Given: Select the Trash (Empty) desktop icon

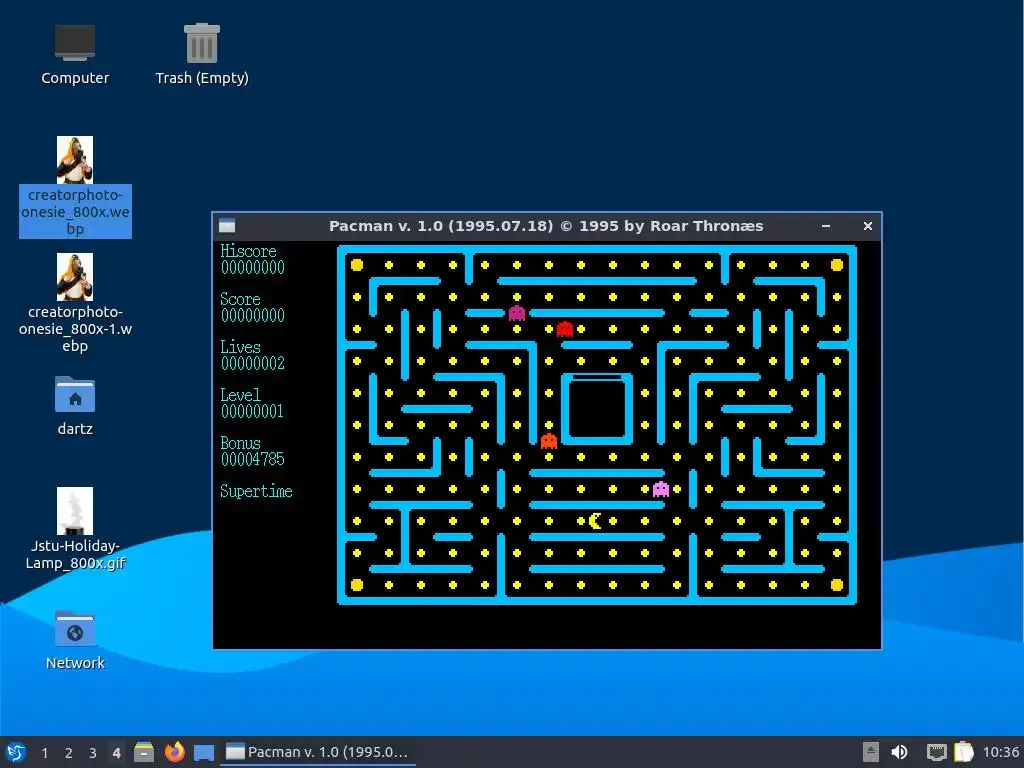Looking at the screenshot, I should [x=202, y=55].
